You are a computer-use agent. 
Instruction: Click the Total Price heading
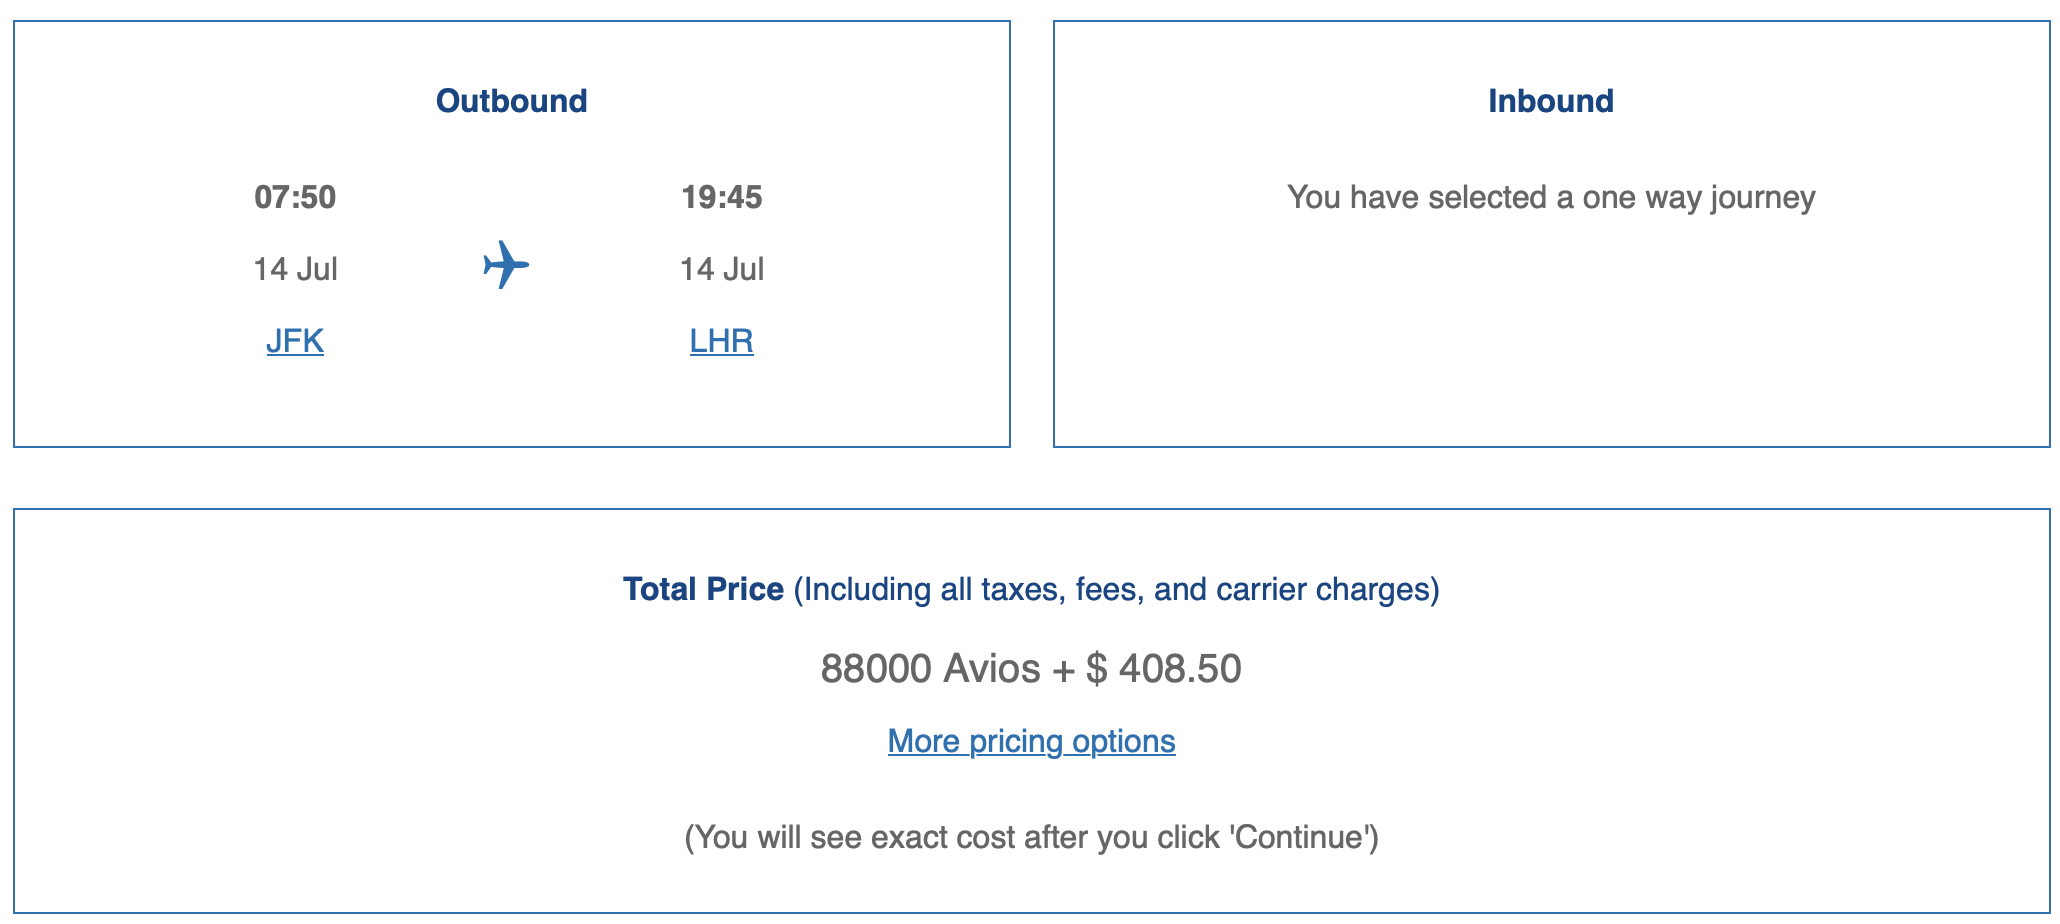pyautogui.click(x=703, y=589)
